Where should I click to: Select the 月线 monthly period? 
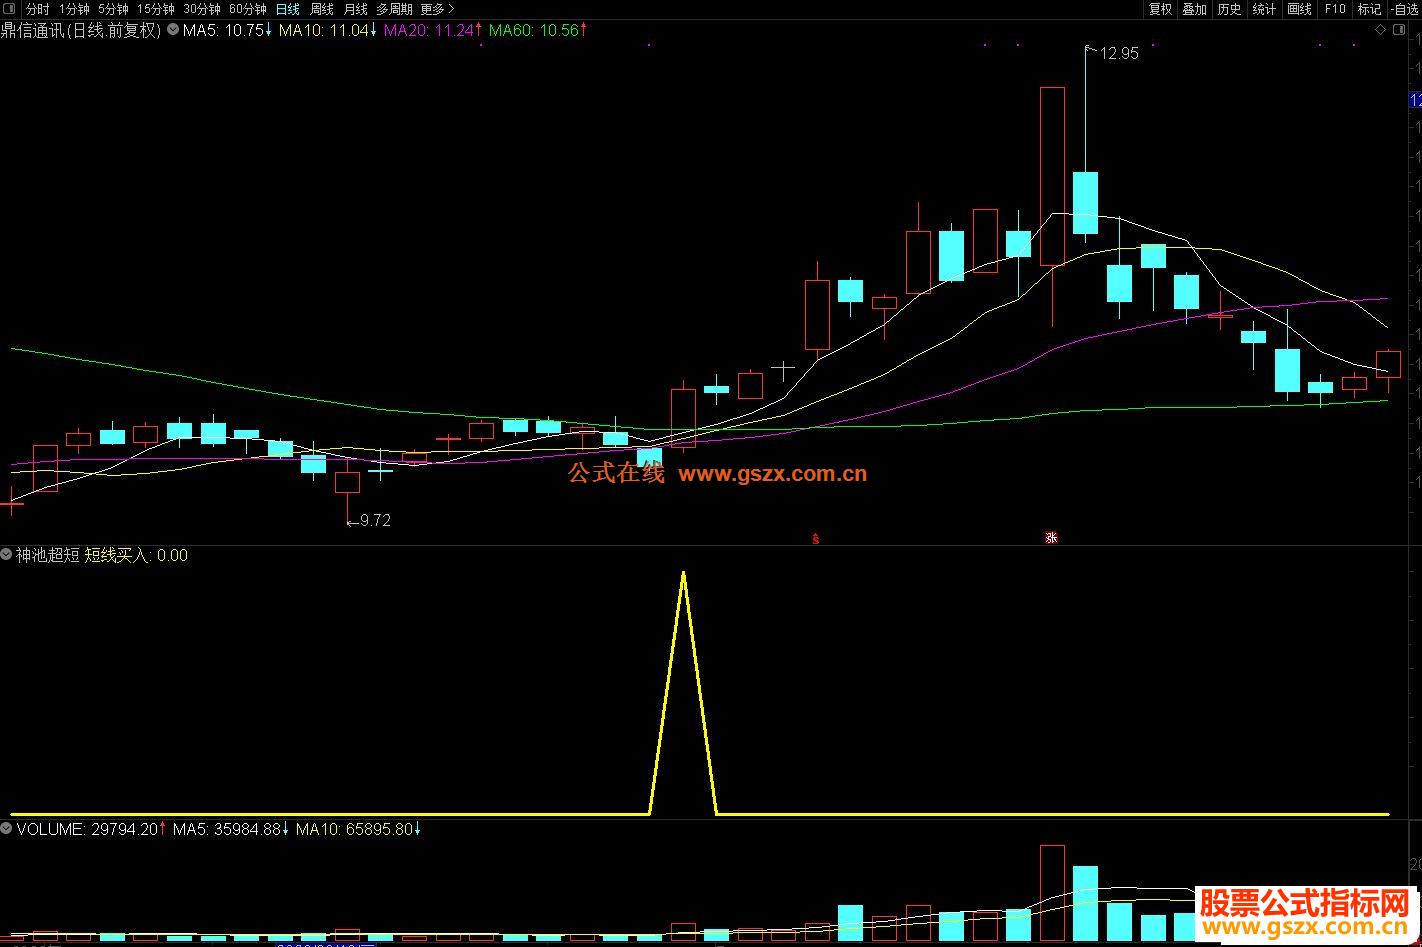[x=355, y=9]
